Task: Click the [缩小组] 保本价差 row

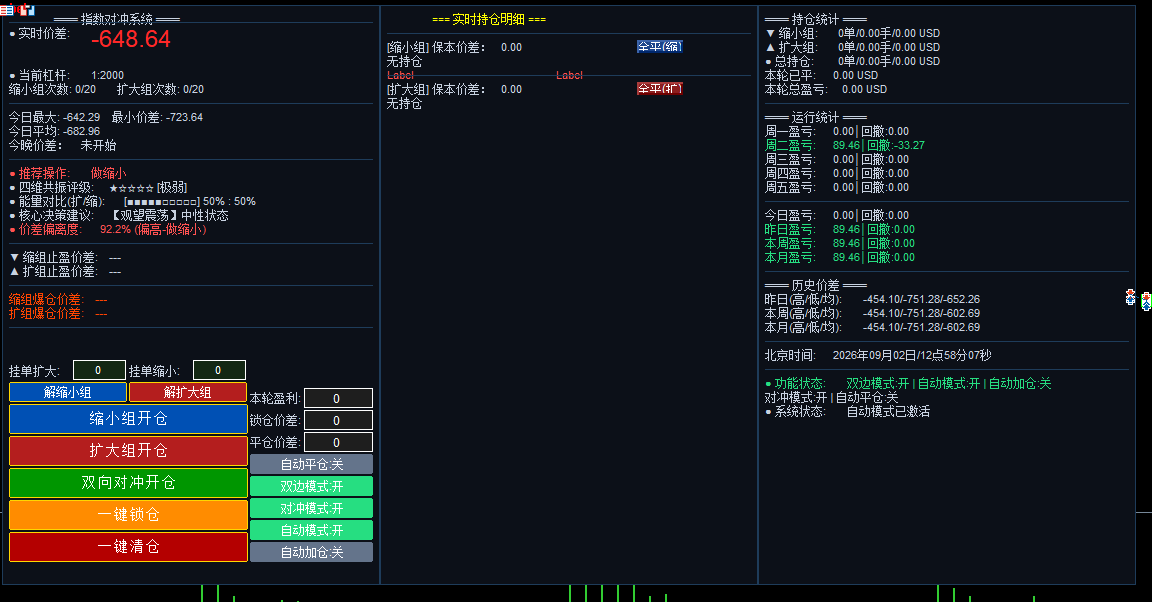Action: (x=454, y=47)
